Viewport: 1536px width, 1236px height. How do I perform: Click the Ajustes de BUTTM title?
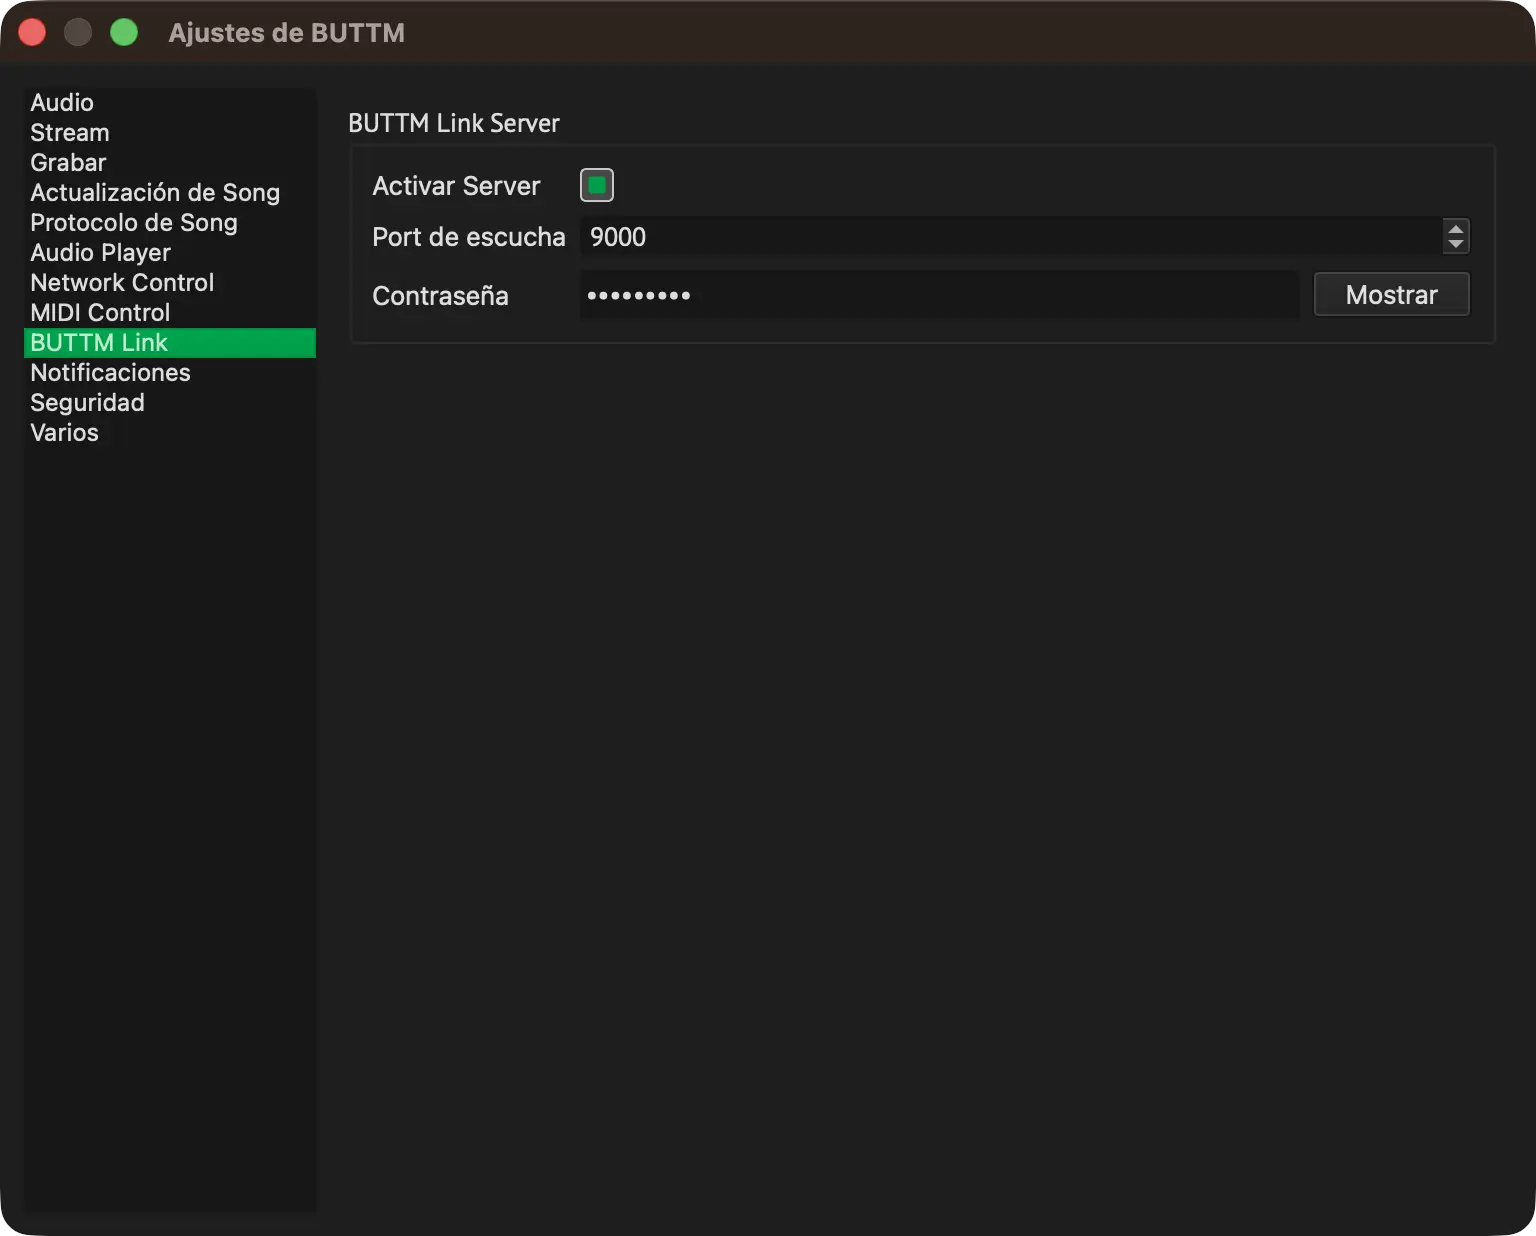click(x=287, y=33)
